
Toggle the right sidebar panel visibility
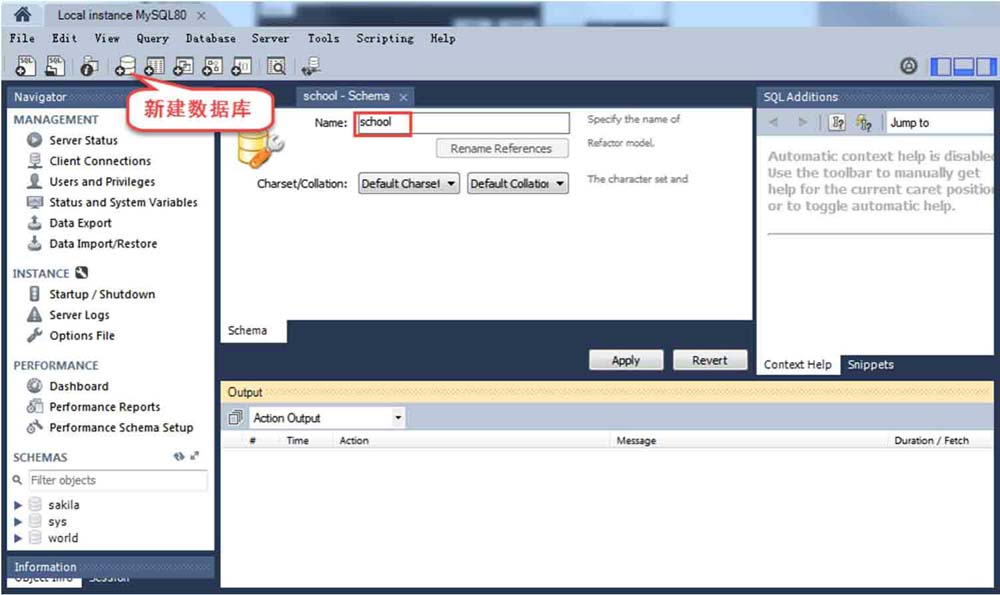(986, 66)
